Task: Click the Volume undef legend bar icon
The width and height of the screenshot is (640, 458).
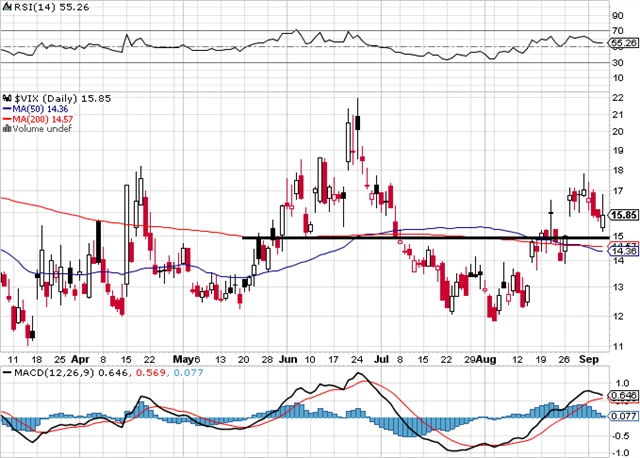Action: 4,129
